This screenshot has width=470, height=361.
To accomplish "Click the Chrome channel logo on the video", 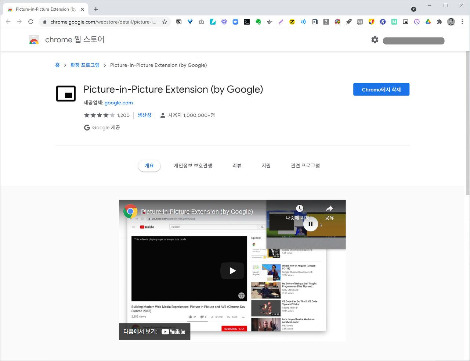I will 130,211.
